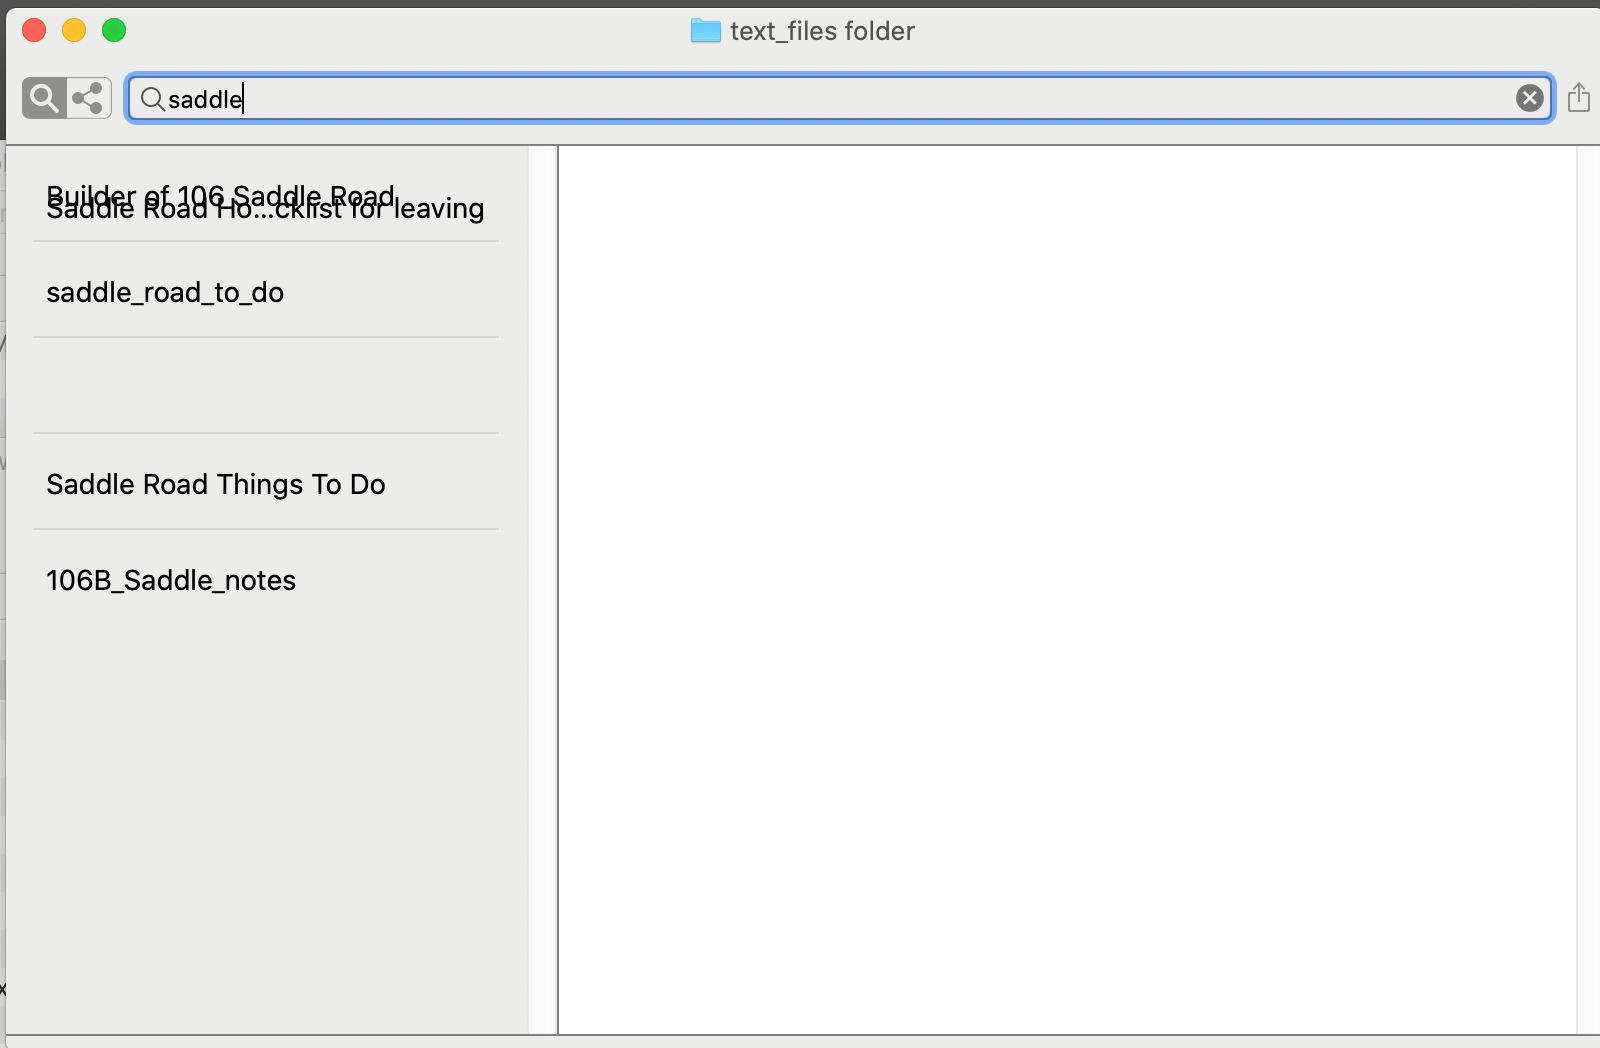Click the blue folder icon in title bar
Image resolution: width=1600 pixels, height=1048 pixels.
[x=705, y=31]
